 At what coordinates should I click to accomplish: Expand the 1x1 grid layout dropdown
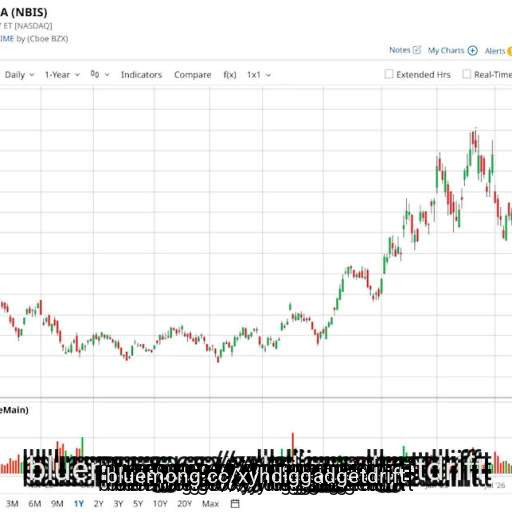click(x=259, y=75)
